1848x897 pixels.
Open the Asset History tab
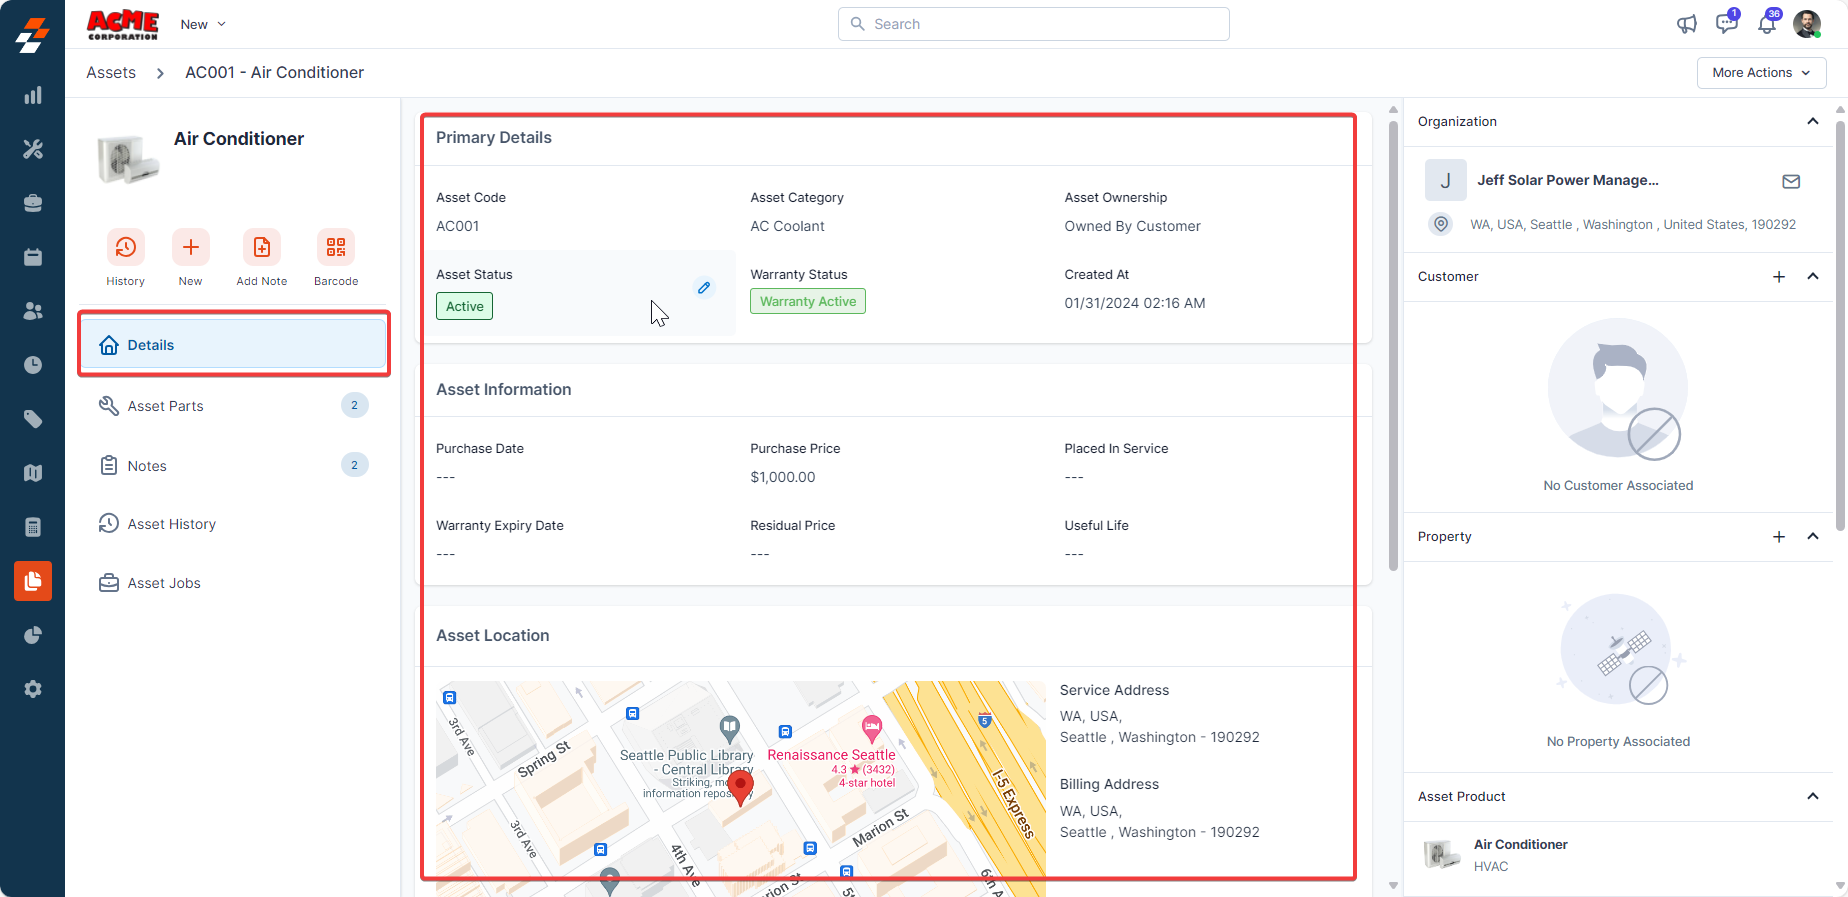[x=172, y=524]
